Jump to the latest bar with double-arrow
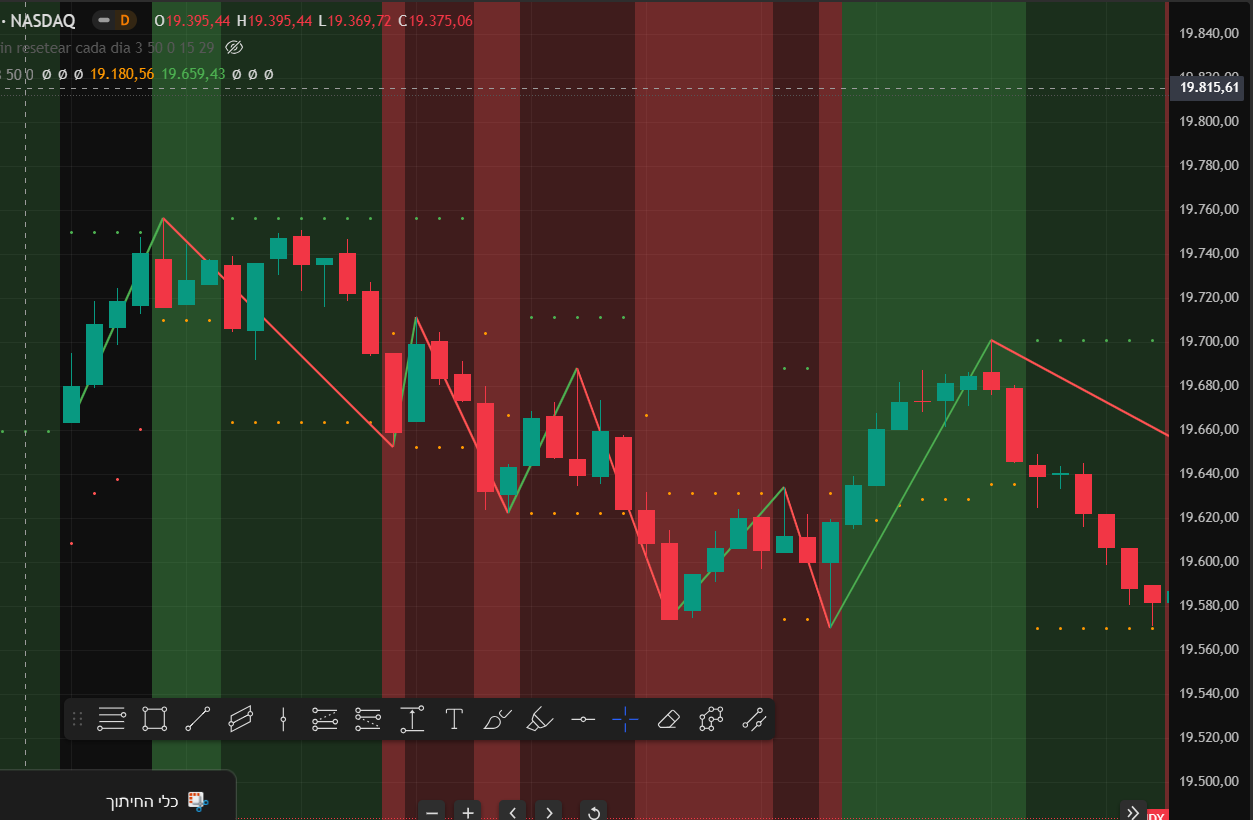1253x820 pixels. (x=1132, y=811)
